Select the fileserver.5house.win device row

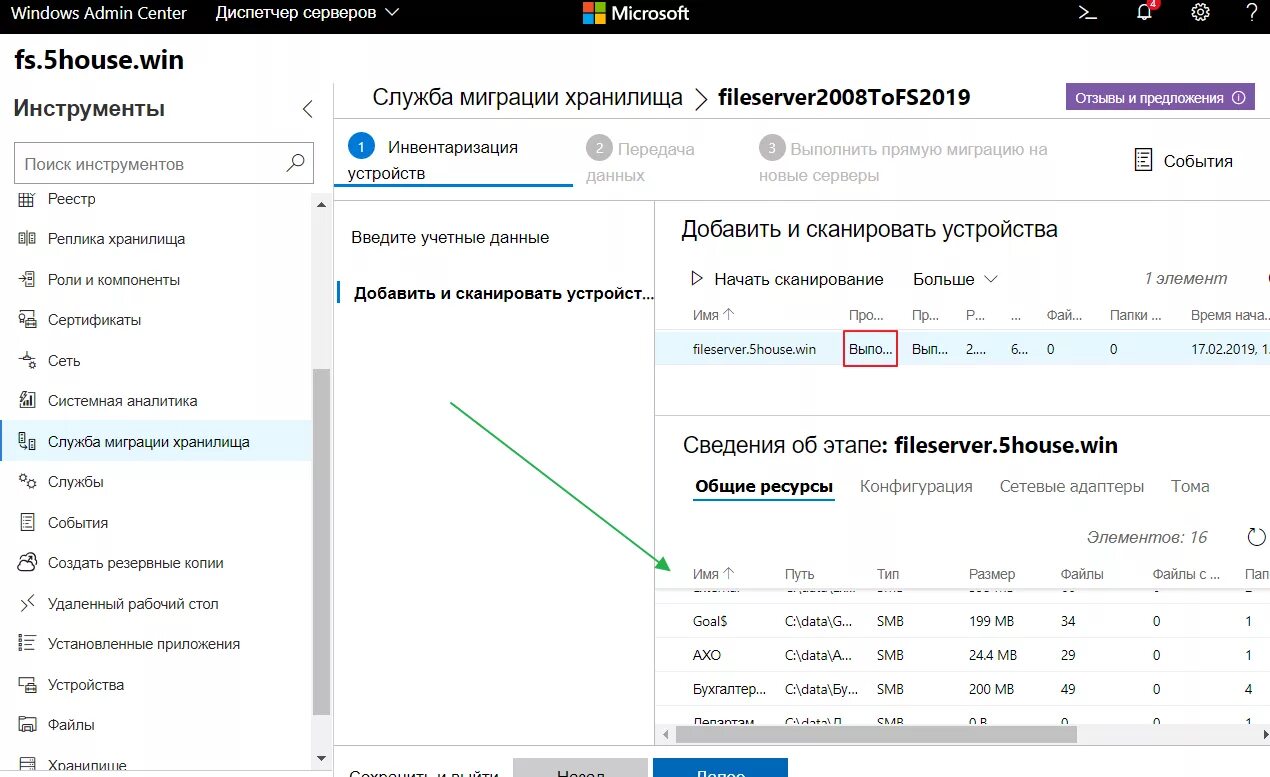coord(962,349)
